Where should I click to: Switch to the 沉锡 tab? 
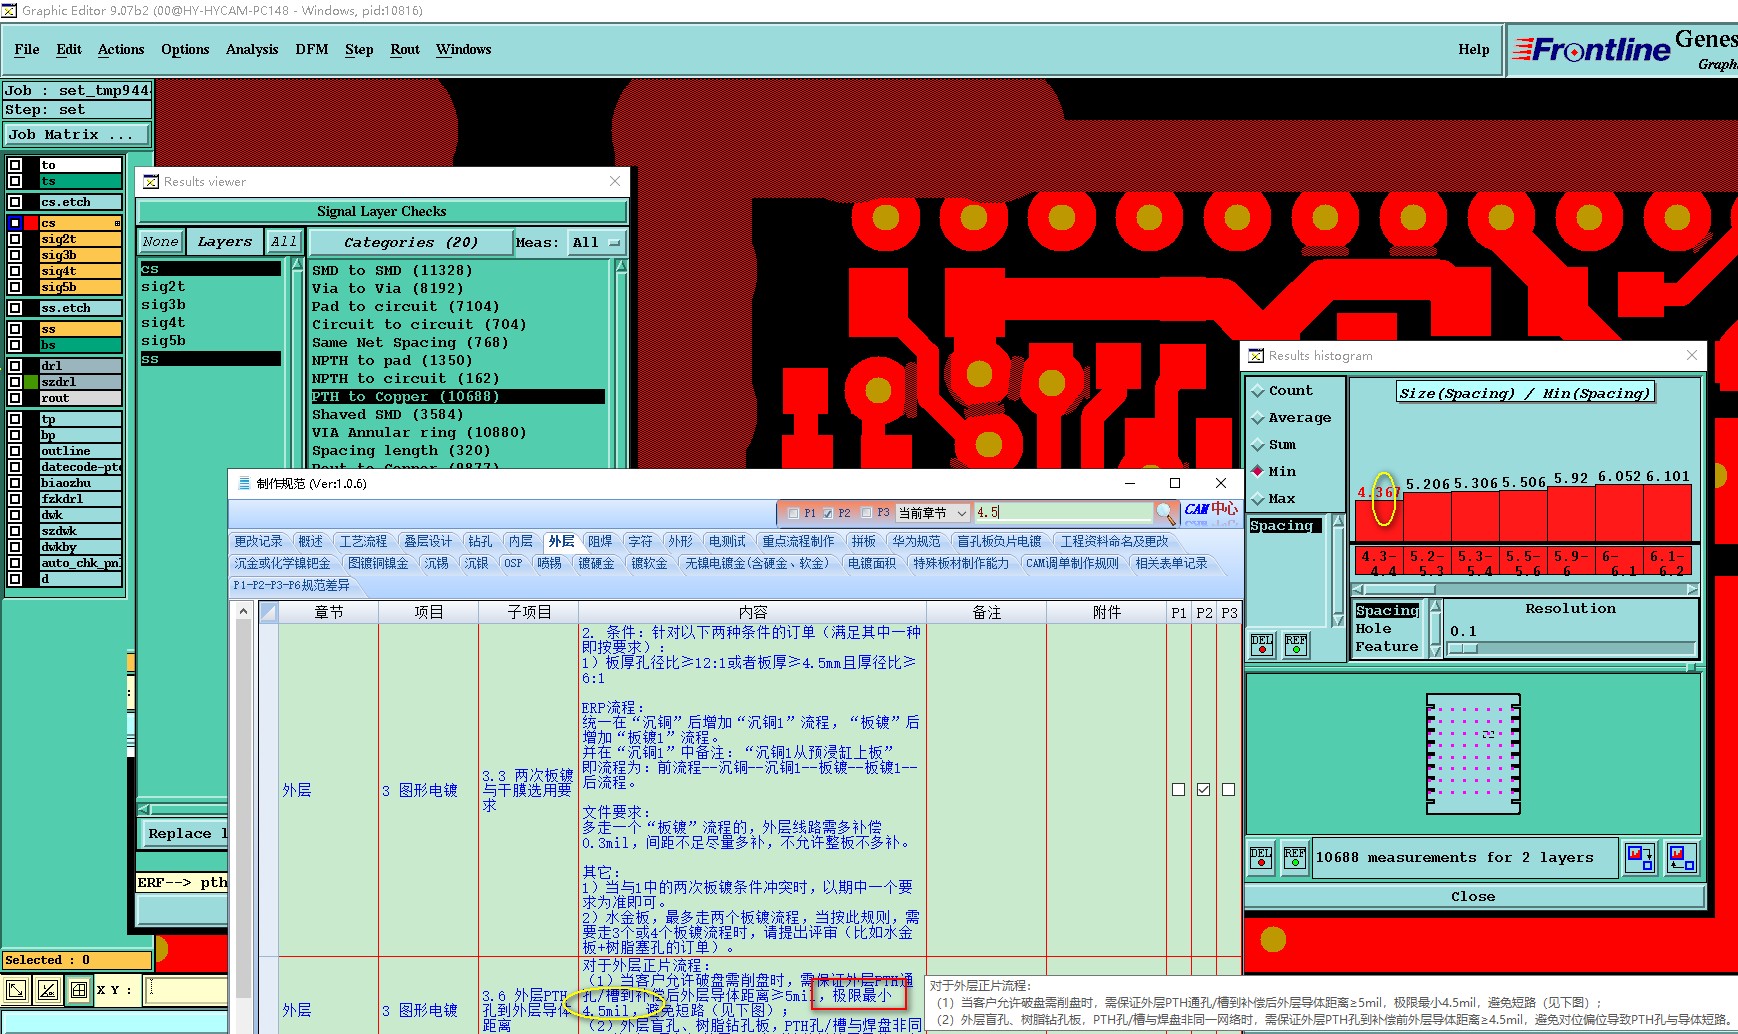pyautogui.click(x=436, y=563)
